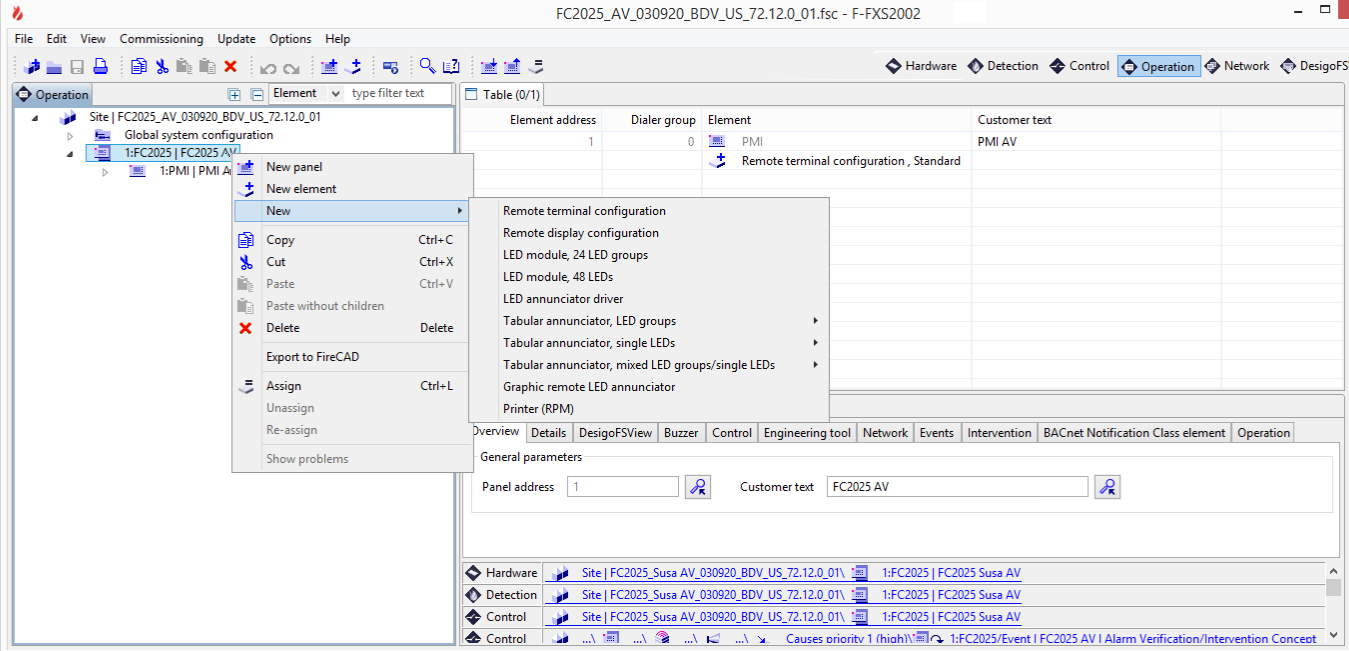
Task: Click search icon beside Customer text field
Action: pyautogui.click(x=1107, y=487)
